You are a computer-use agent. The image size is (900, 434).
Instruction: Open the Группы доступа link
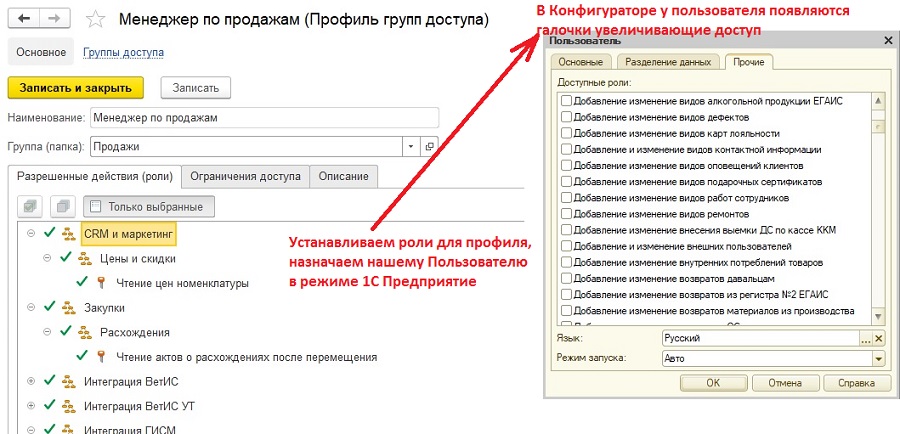point(123,52)
